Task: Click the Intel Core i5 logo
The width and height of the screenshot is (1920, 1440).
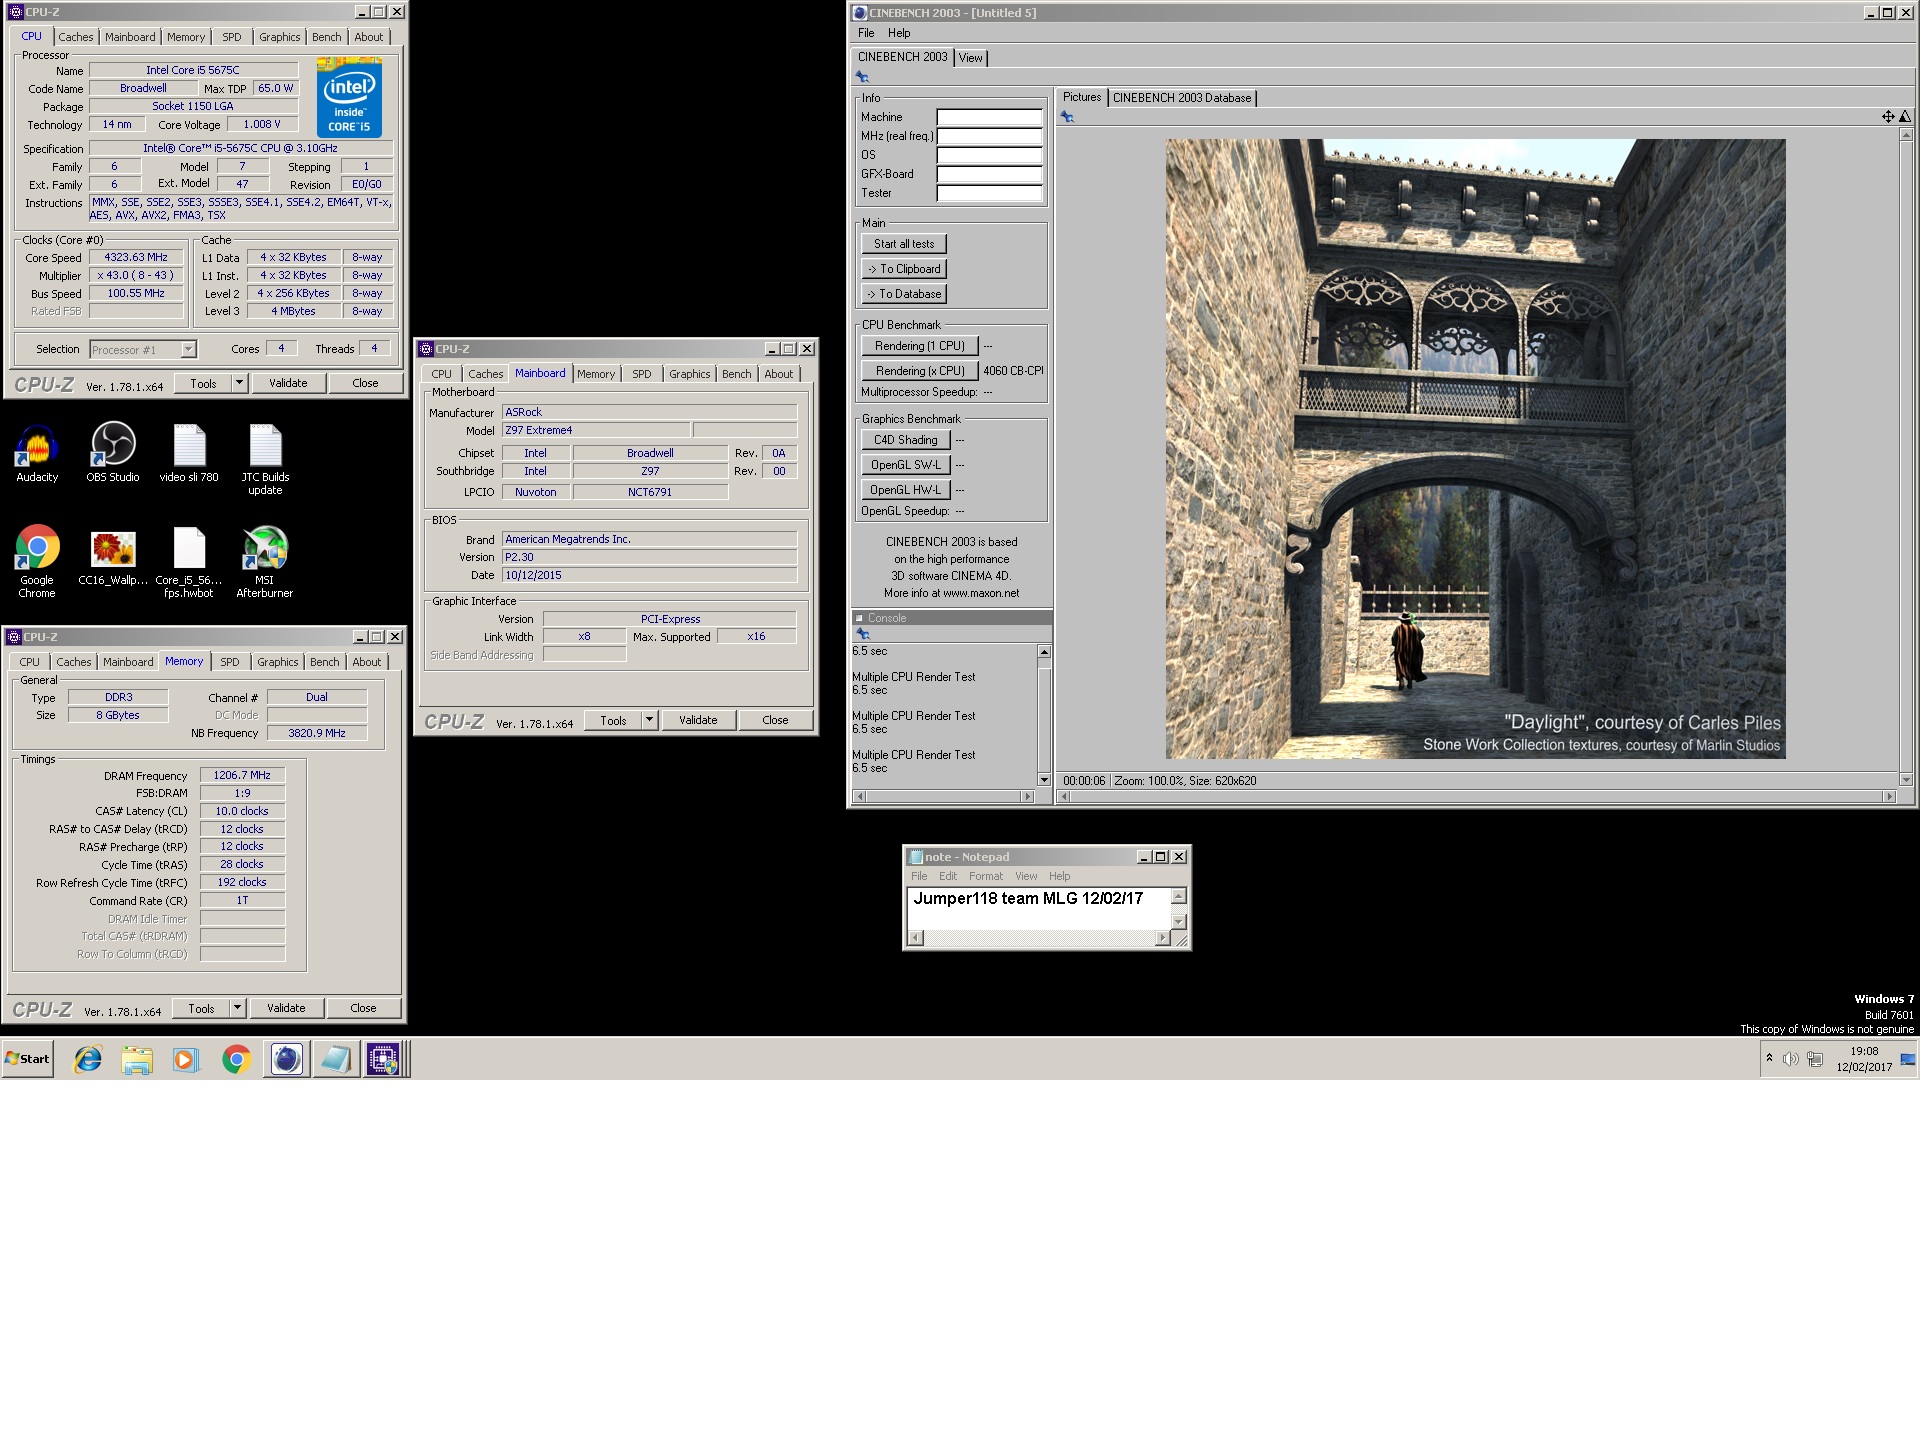Action: [x=349, y=98]
